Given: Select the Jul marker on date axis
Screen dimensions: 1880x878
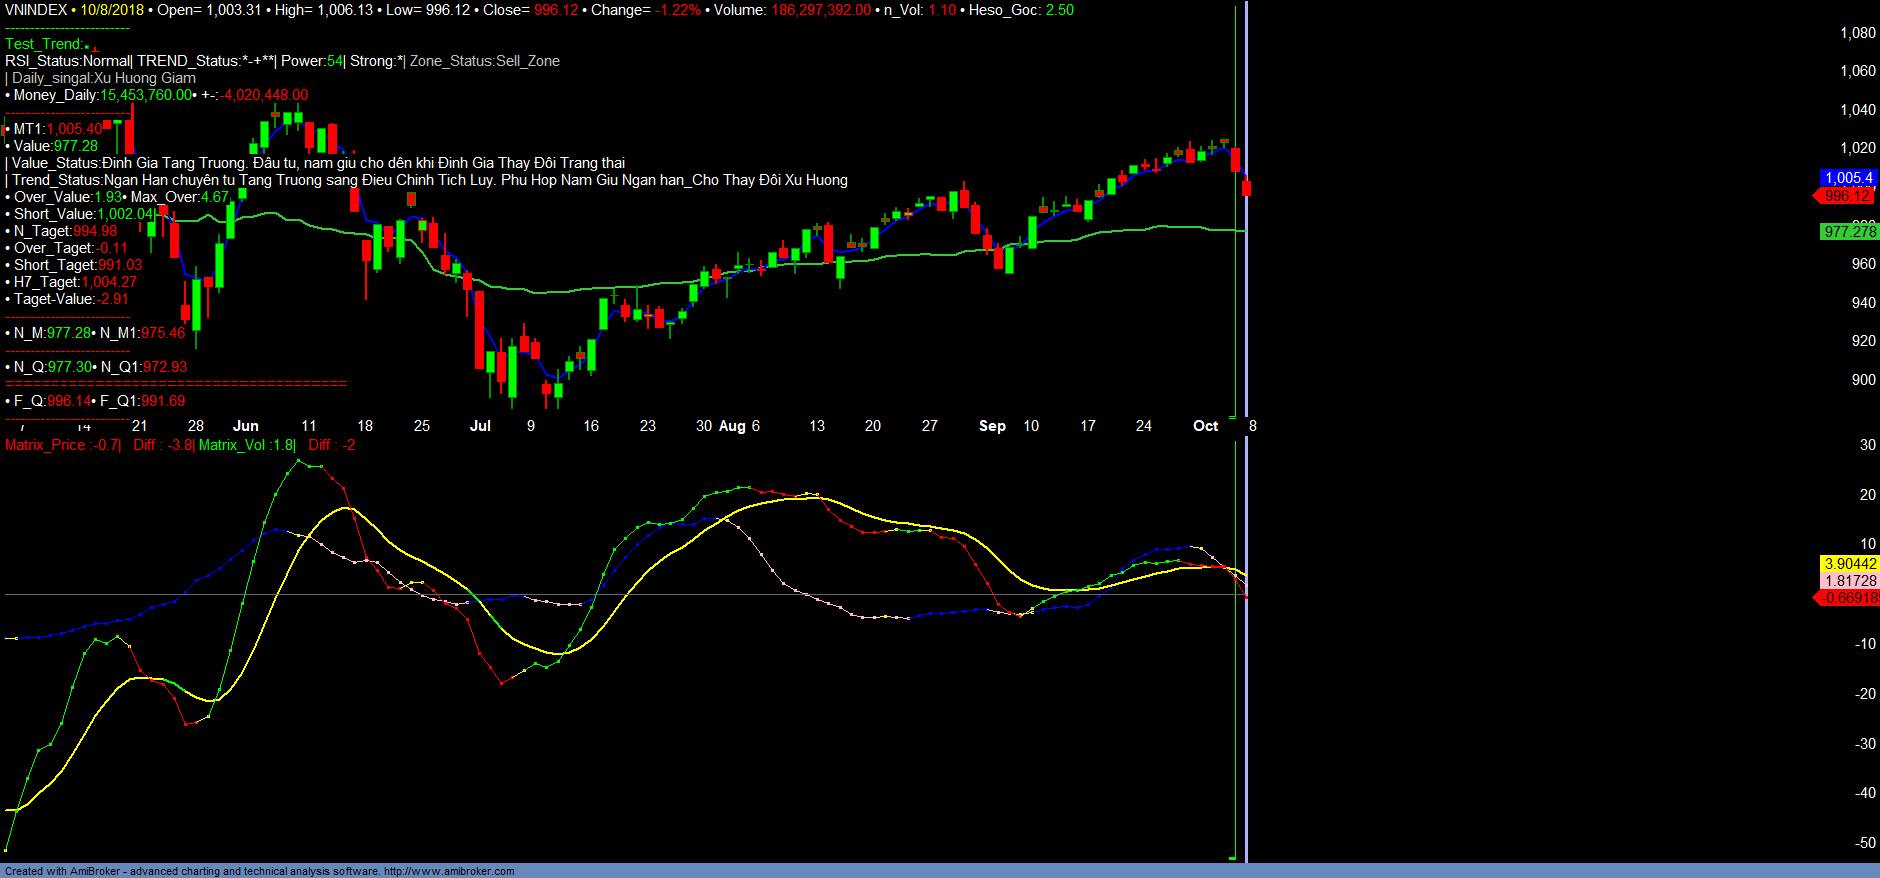Looking at the screenshot, I should pyautogui.click(x=480, y=426).
